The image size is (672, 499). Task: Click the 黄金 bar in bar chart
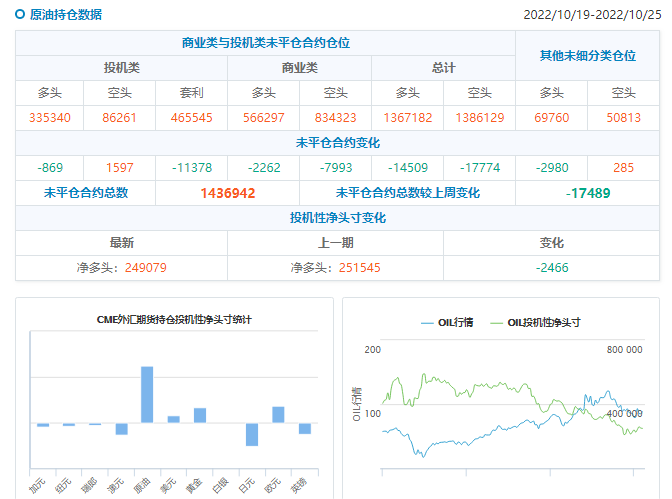(x=200, y=415)
